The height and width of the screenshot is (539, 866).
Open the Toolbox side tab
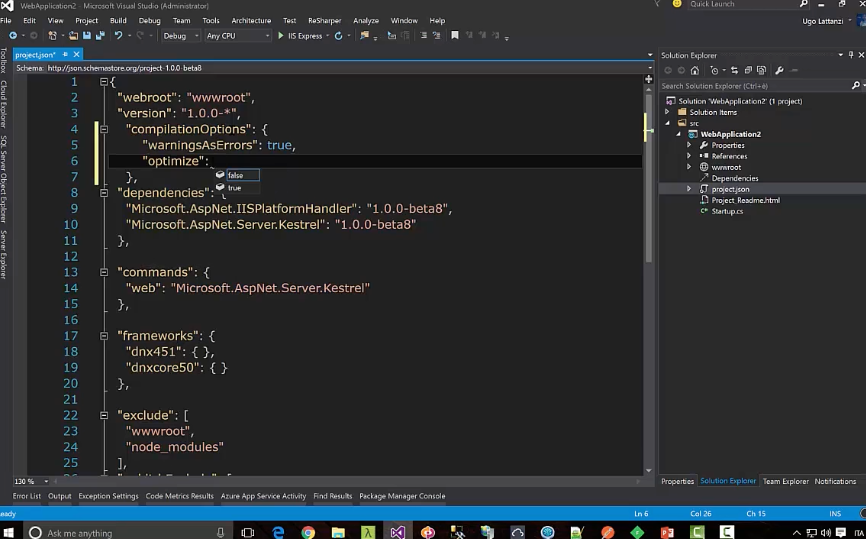coord(4,60)
